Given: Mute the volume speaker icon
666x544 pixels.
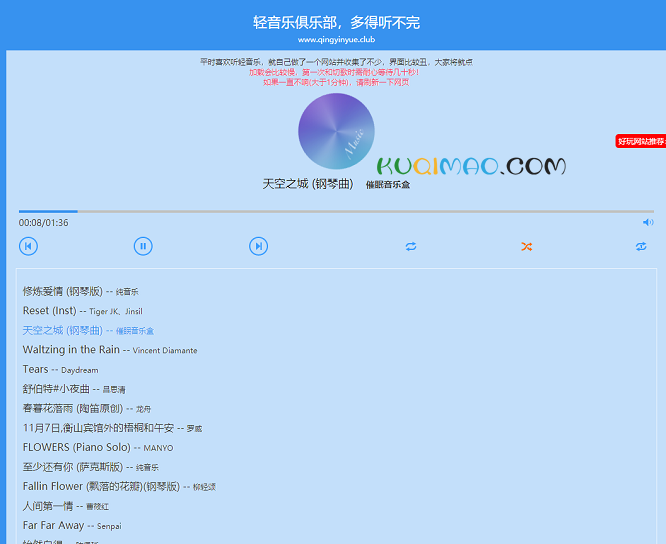Looking at the screenshot, I should coord(648,222).
